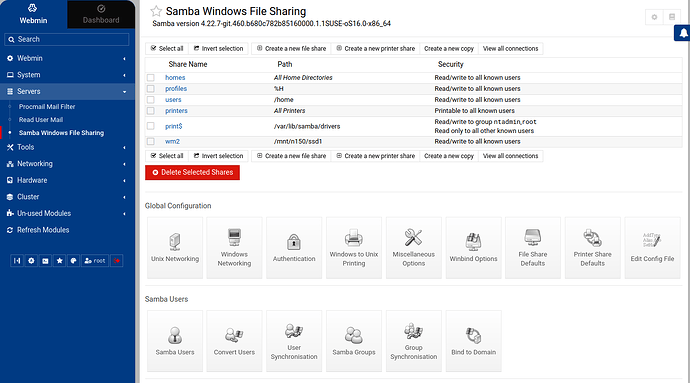
Task: Click the '/mnt/n150/ssd1' path cell
Action: pyautogui.click(x=298, y=141)
